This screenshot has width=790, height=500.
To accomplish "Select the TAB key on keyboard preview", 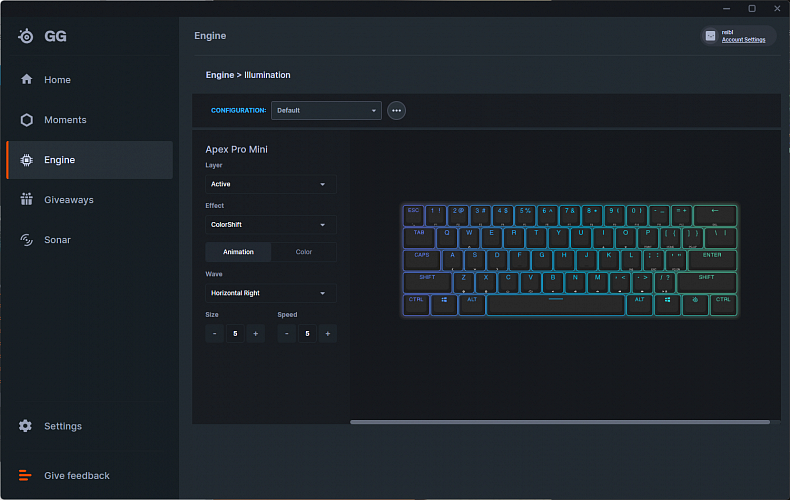I will click(x=419, y=237).
